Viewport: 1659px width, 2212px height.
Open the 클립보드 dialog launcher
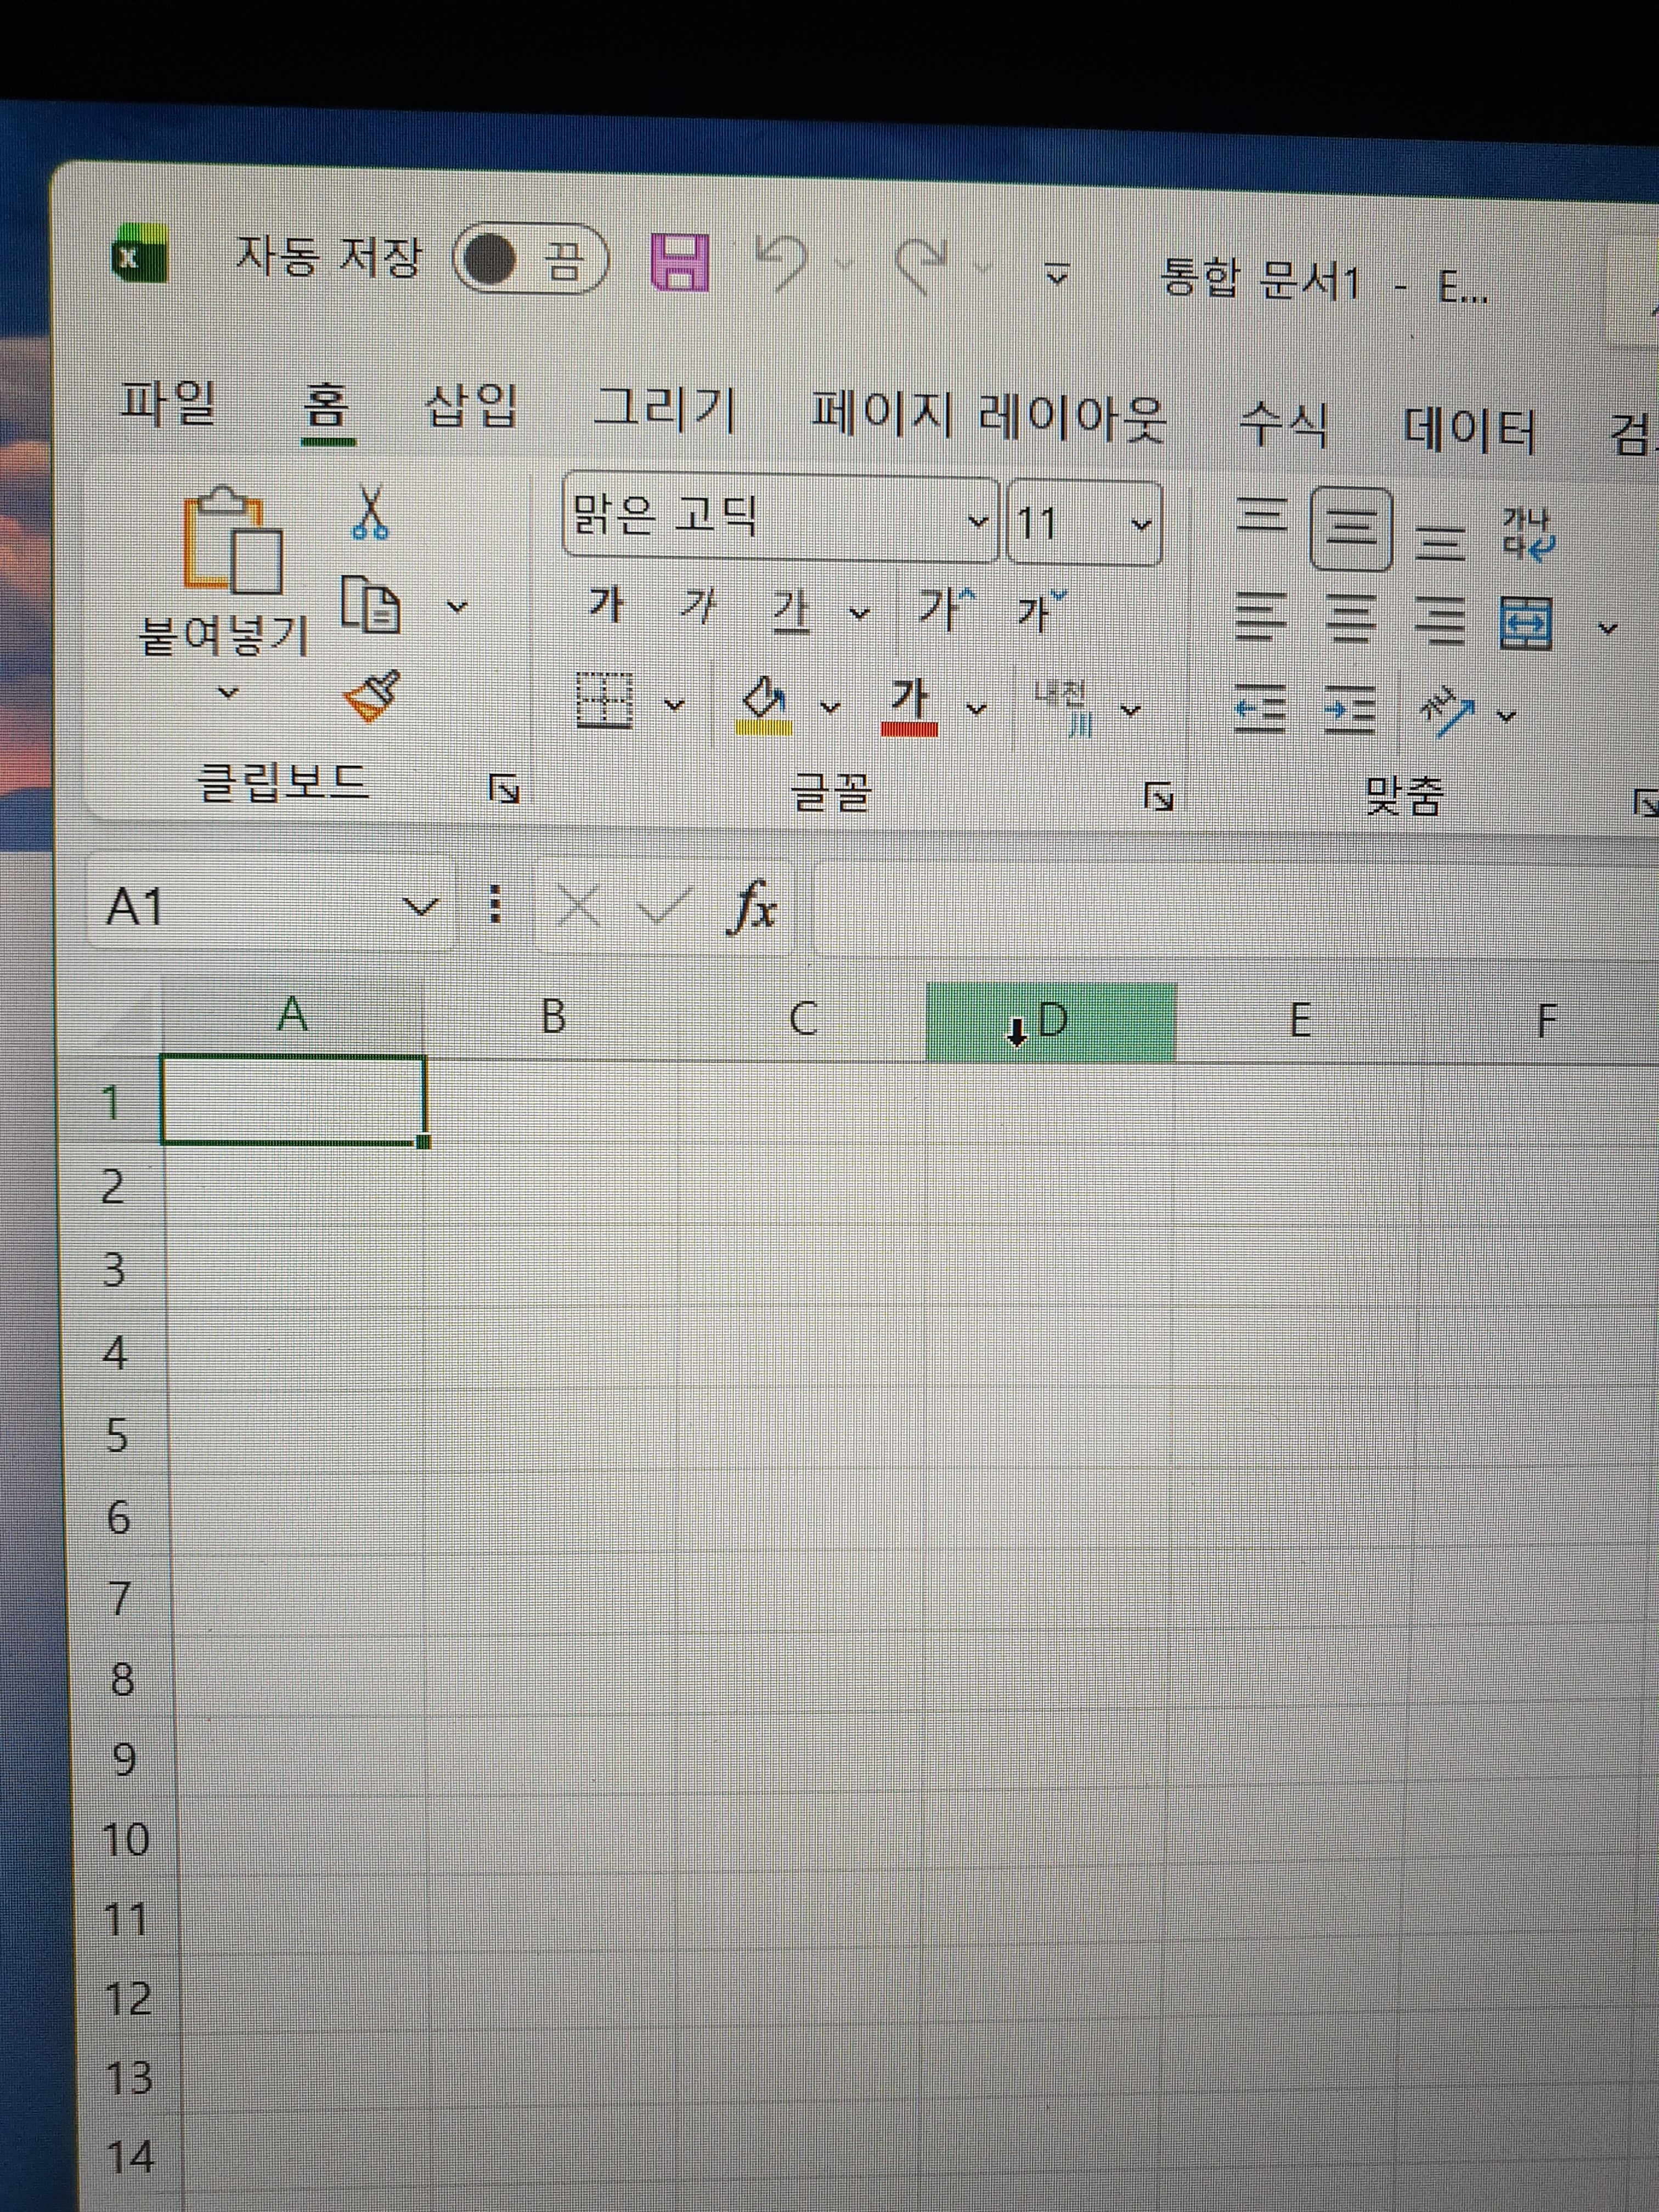504,789
